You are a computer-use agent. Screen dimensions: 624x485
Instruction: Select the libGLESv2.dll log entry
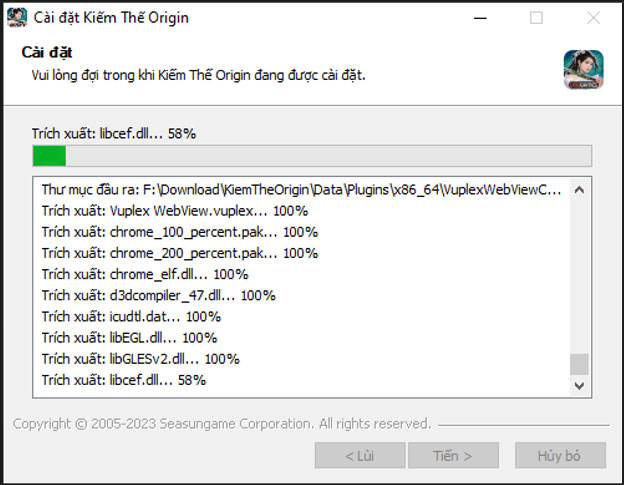pyautogui.click(x=140, y=359)
